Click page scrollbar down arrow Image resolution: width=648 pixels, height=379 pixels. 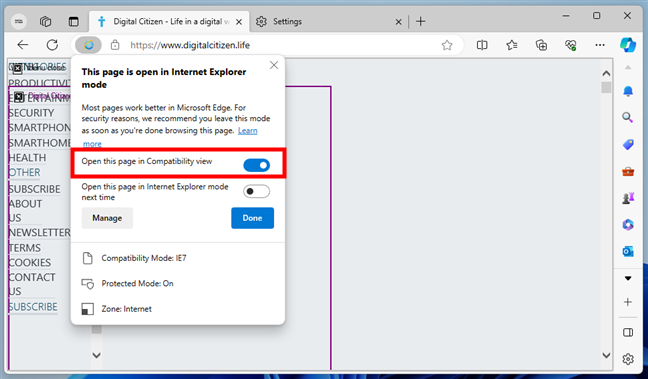(x=606, y=355)
